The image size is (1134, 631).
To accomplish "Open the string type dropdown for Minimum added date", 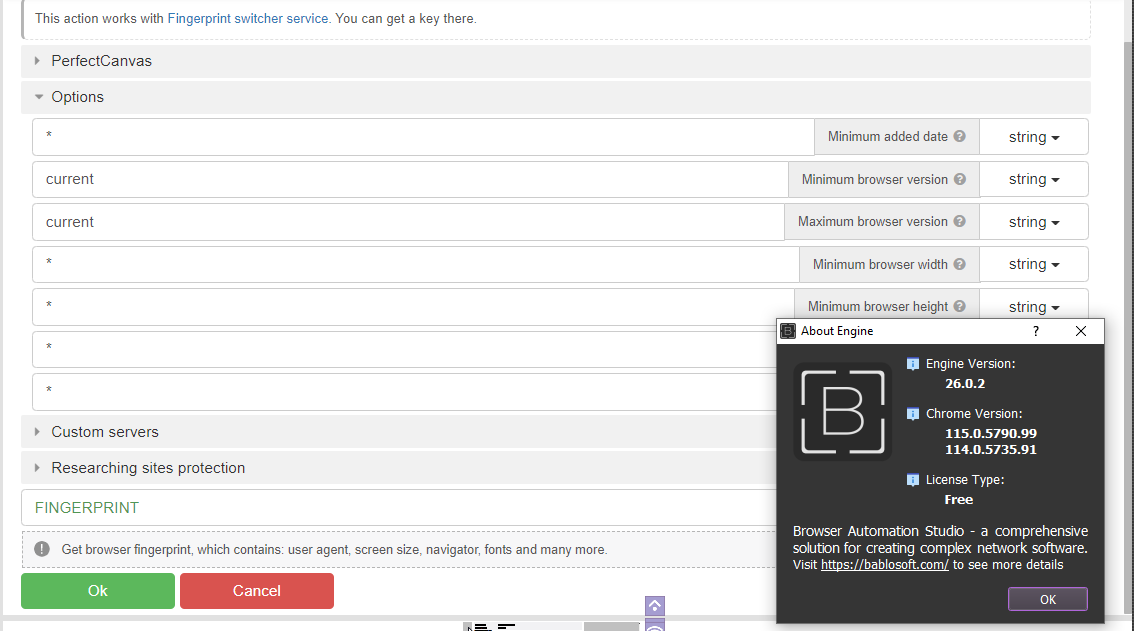I will pyautogui.click(x=1033, y=136).
